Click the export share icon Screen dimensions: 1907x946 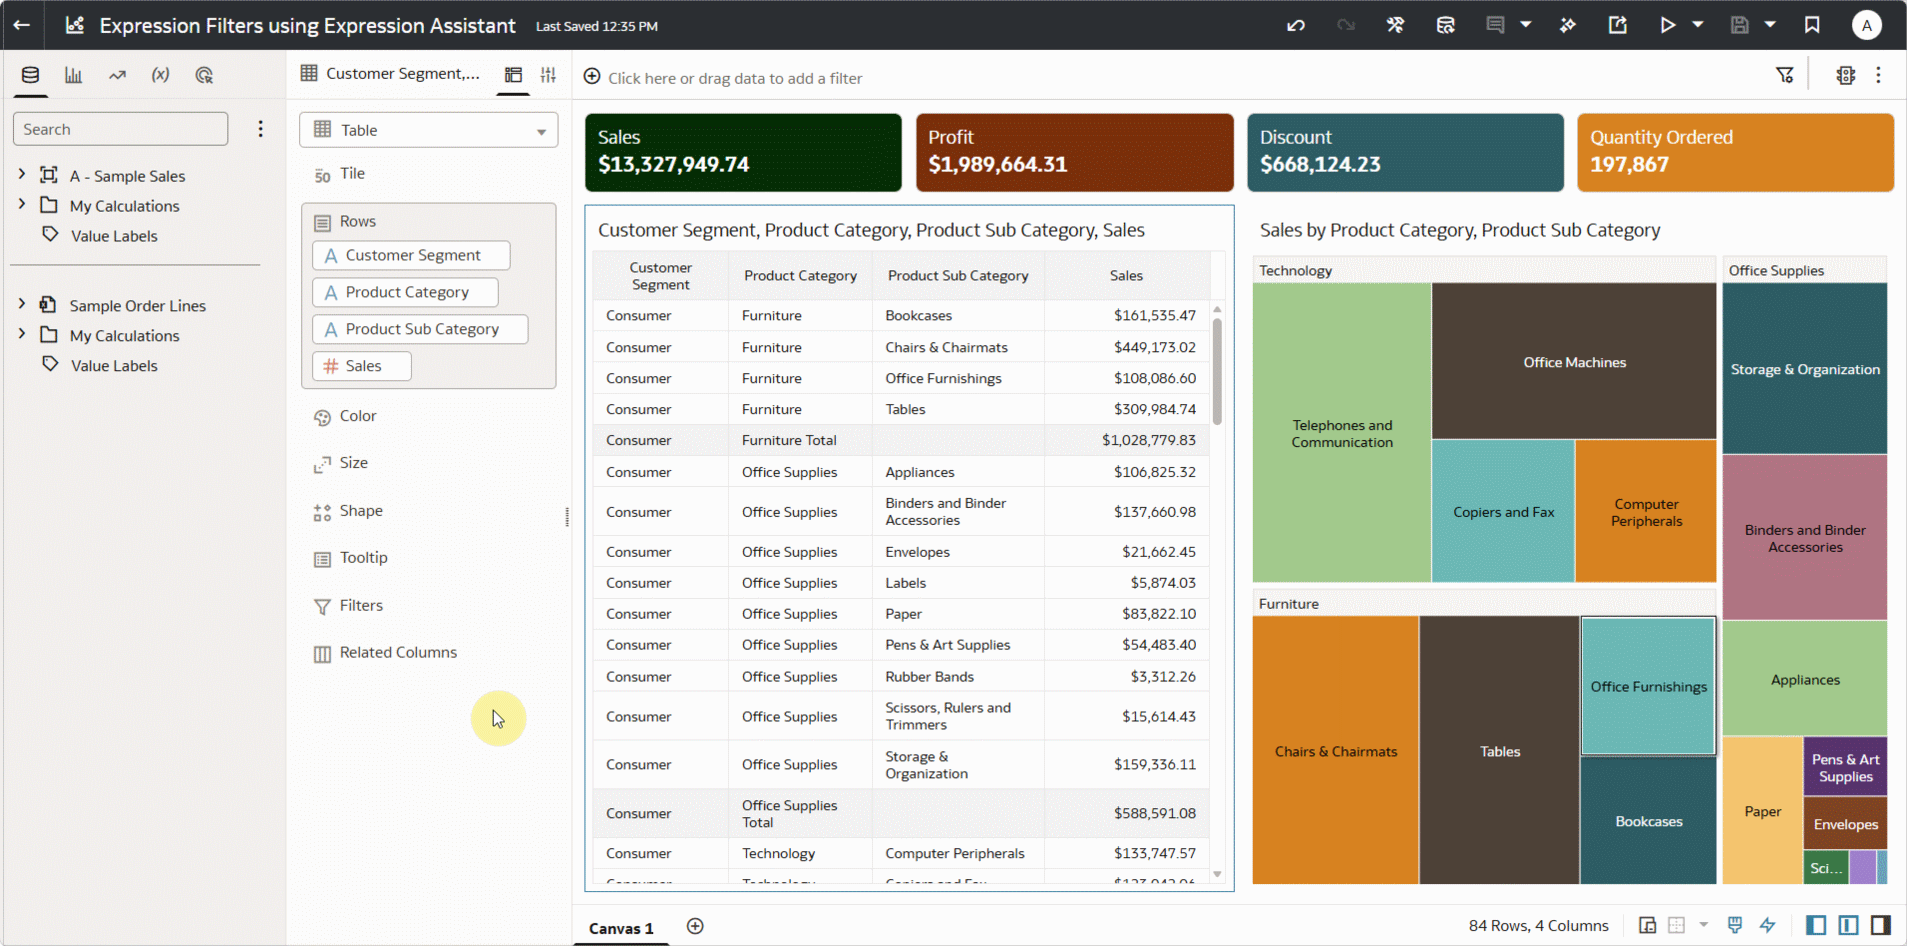tap(1617, 25)
